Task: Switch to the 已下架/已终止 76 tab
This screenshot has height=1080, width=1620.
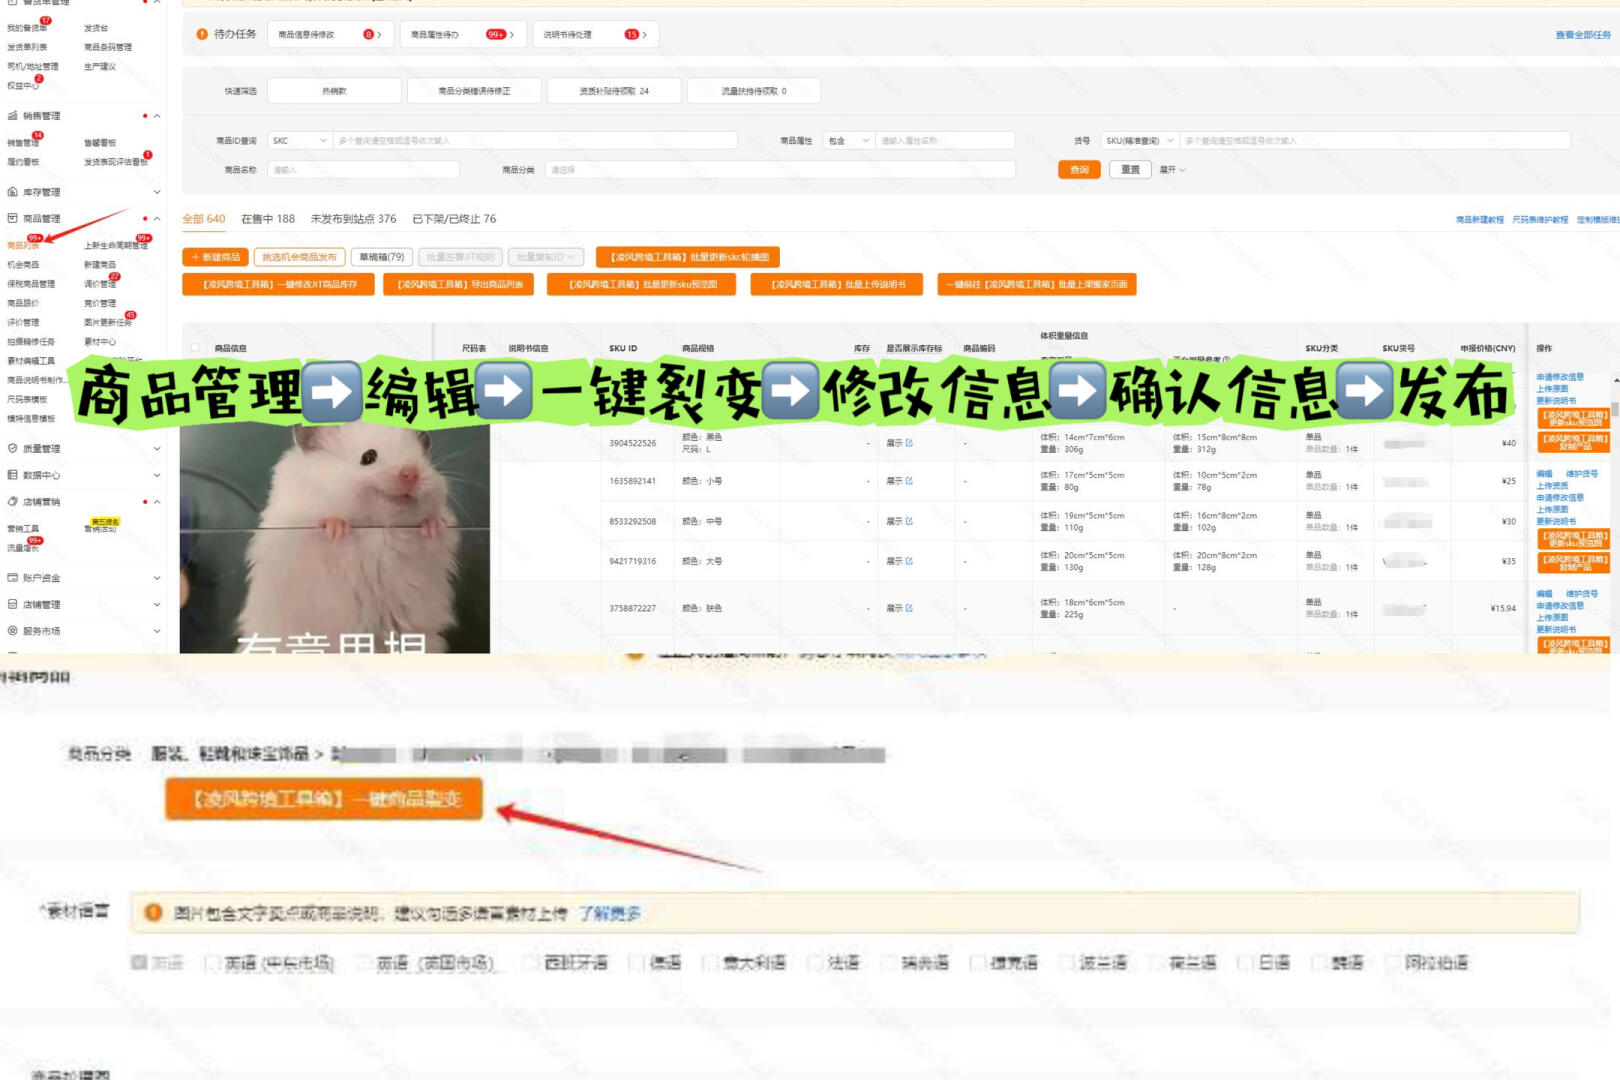Action: coord(454,219)
